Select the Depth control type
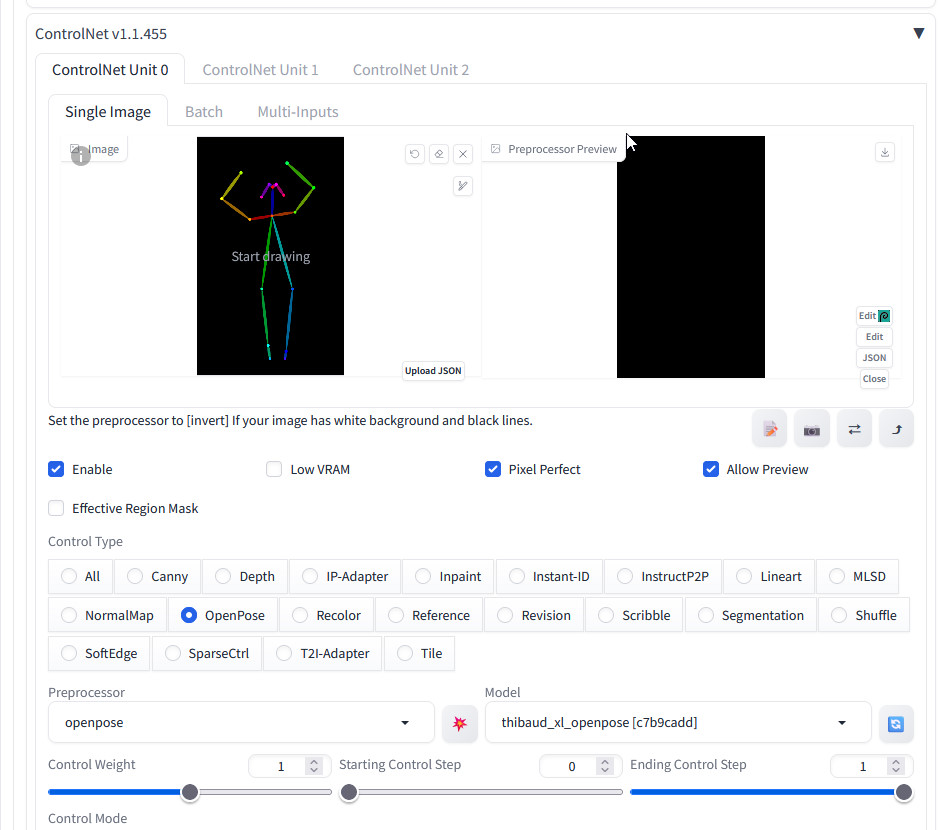 click(246, 576)
